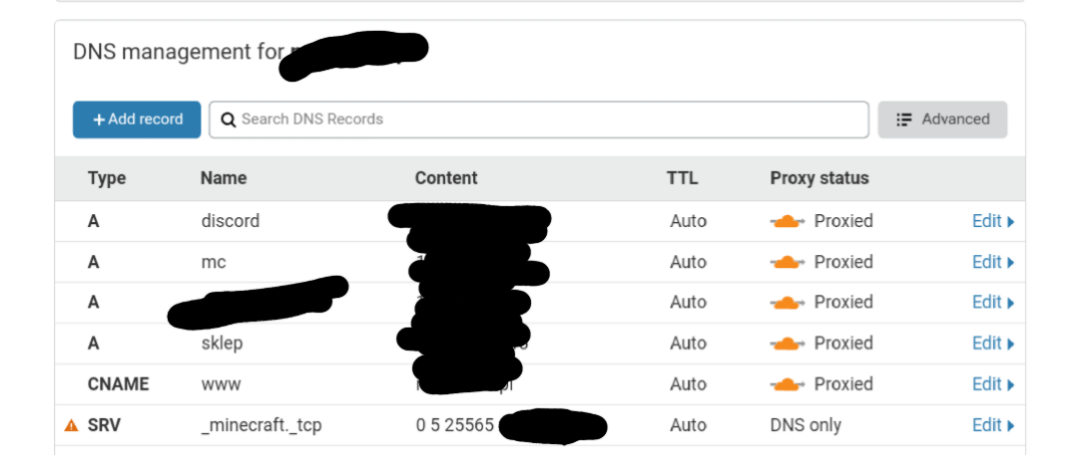Open Edit on the www CNAME record
The image size is (1078, 455).
(x=993, y=384)
